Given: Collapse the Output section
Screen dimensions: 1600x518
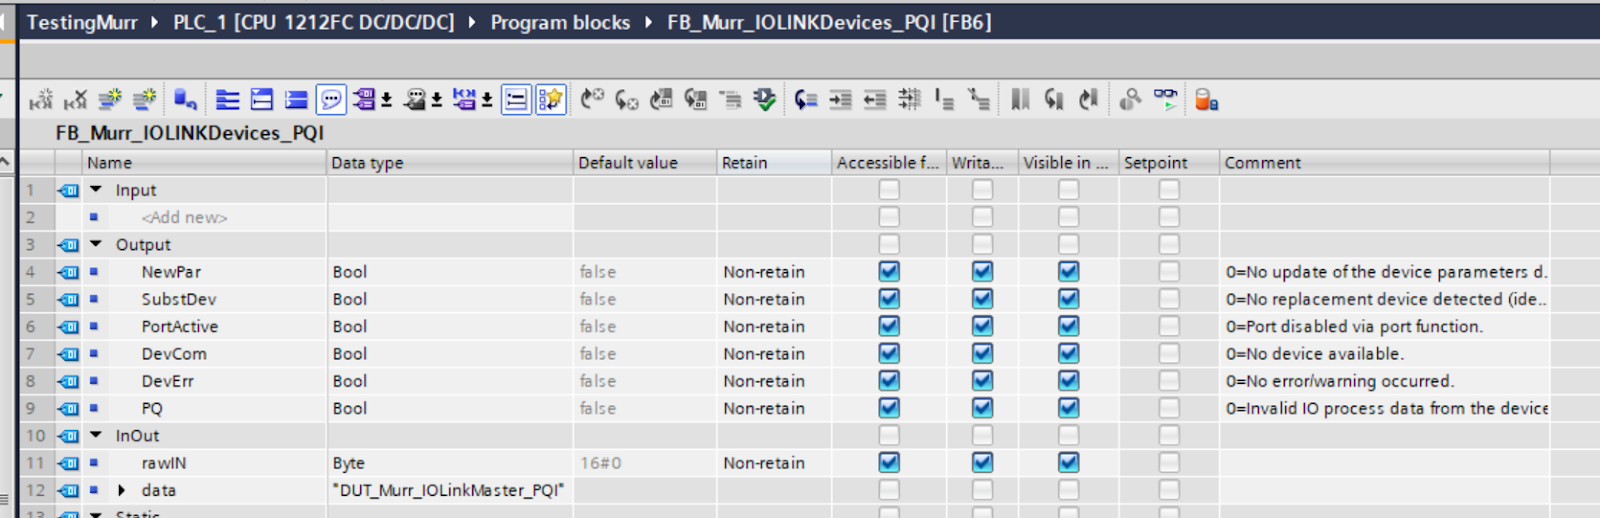Looking at the screenshot, I should click(96, 243).
